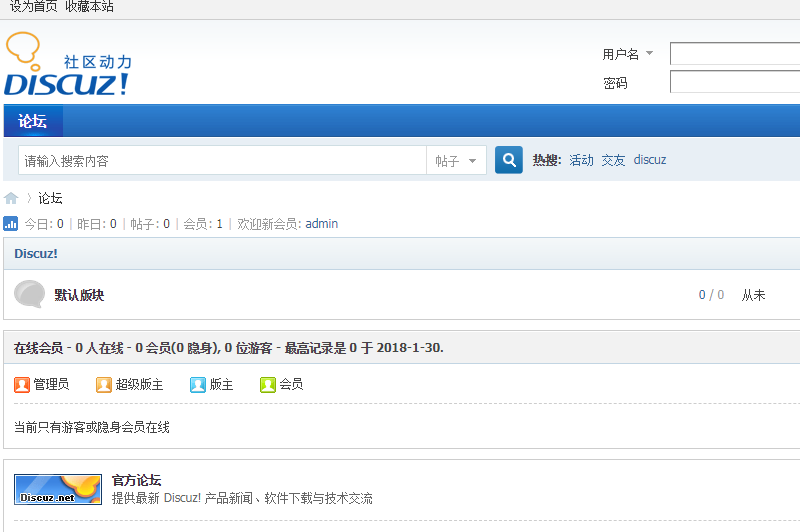Open the 默认版块 forum link
800x532 pixels.
click(x=79, y=295)
